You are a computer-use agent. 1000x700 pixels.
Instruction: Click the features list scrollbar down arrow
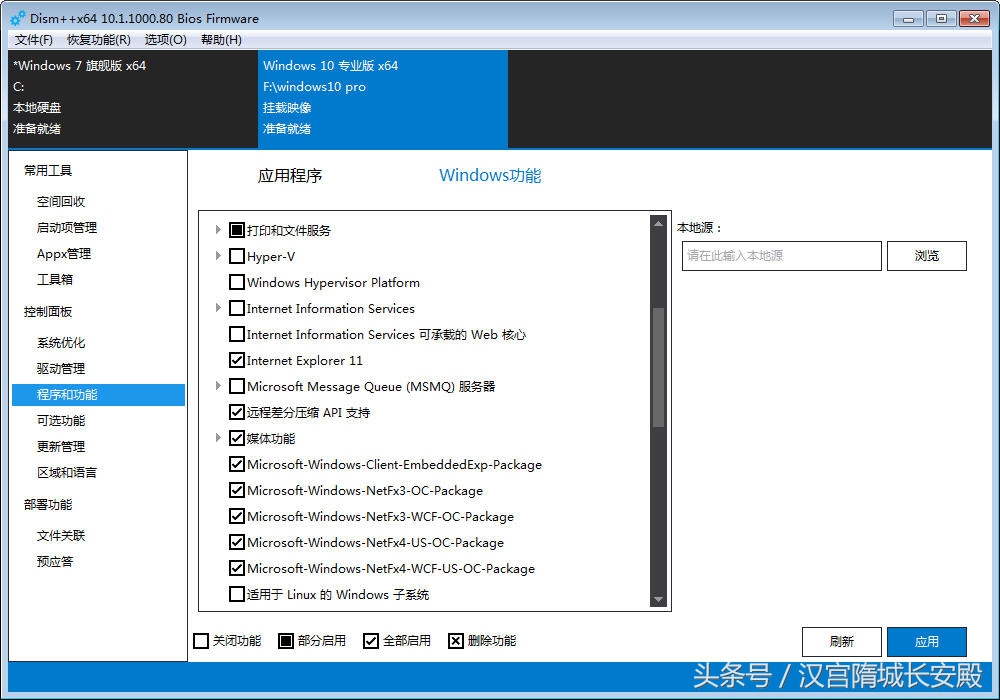click(x=658, y=599)
